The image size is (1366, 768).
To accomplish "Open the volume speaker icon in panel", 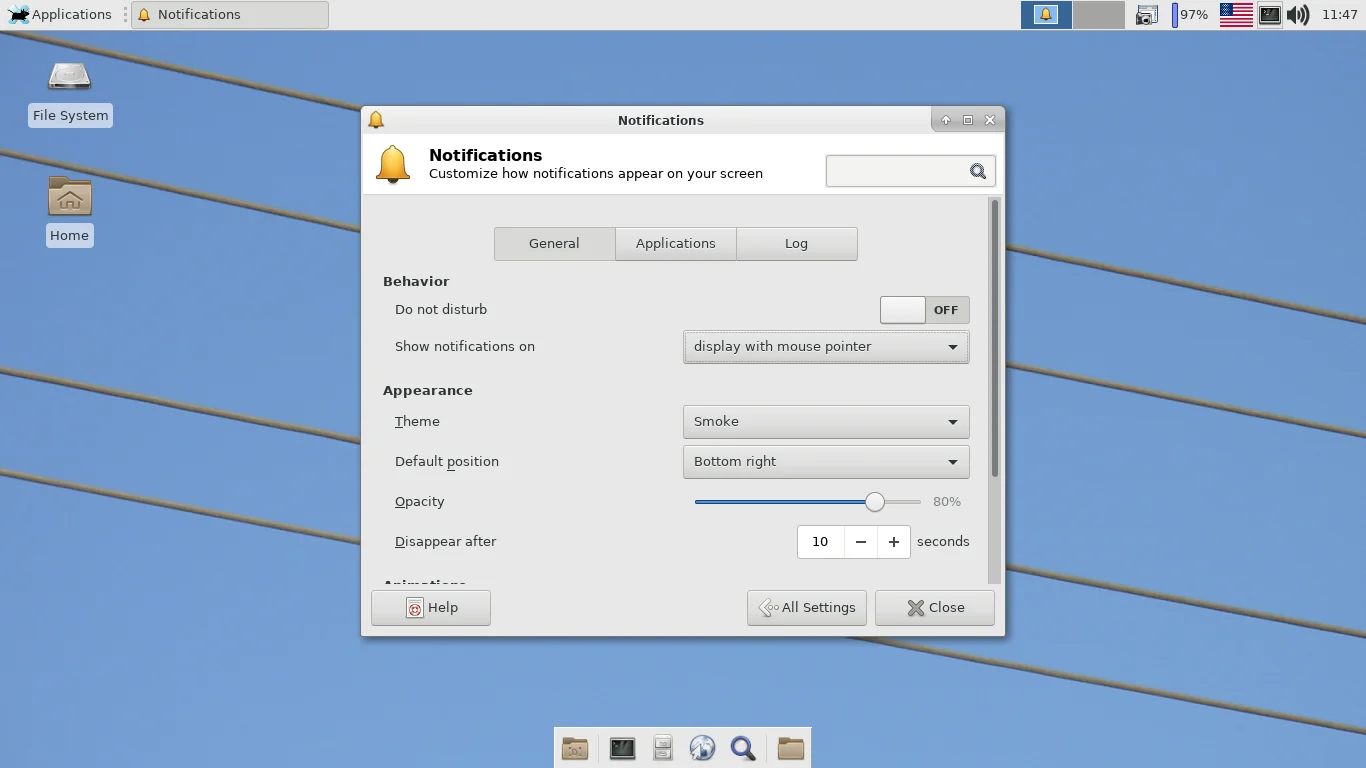I will (x=1298, y=14).
